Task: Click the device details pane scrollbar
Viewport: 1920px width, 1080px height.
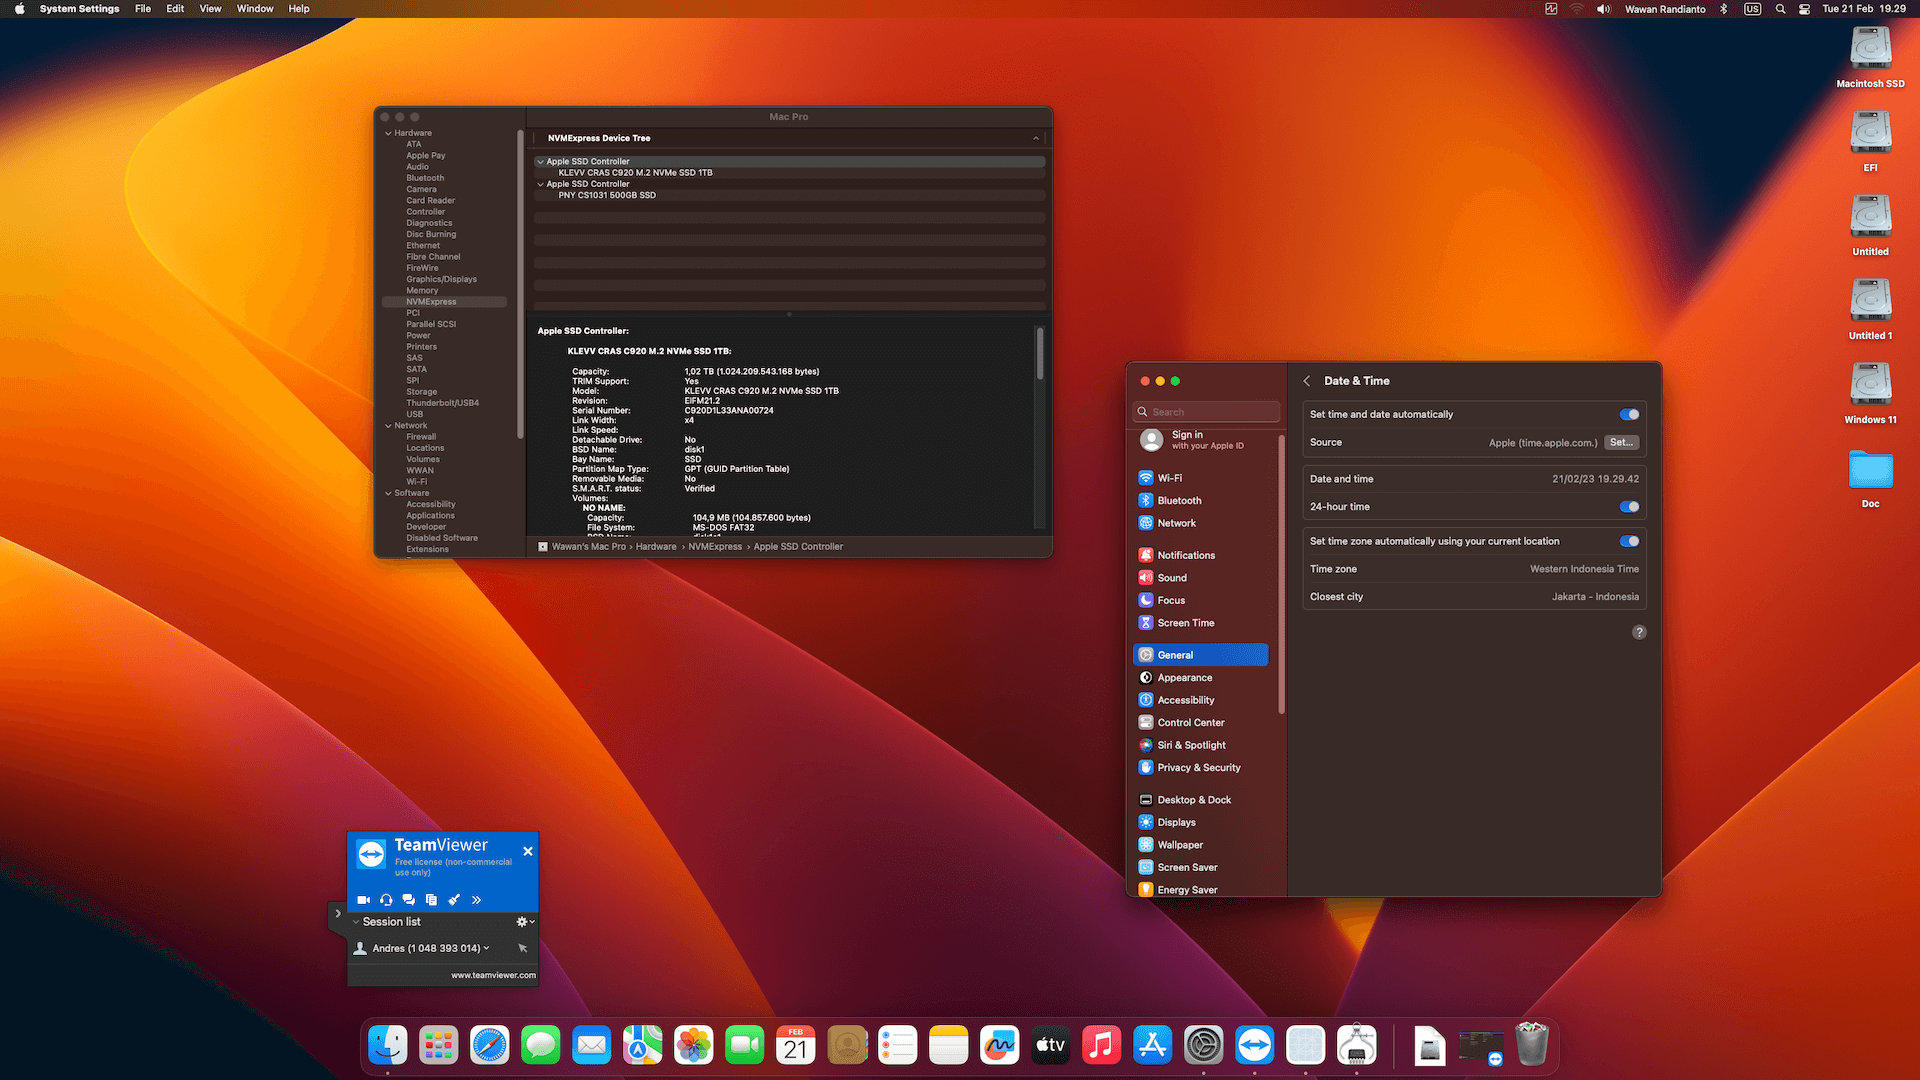Action: coord(1040,353)
